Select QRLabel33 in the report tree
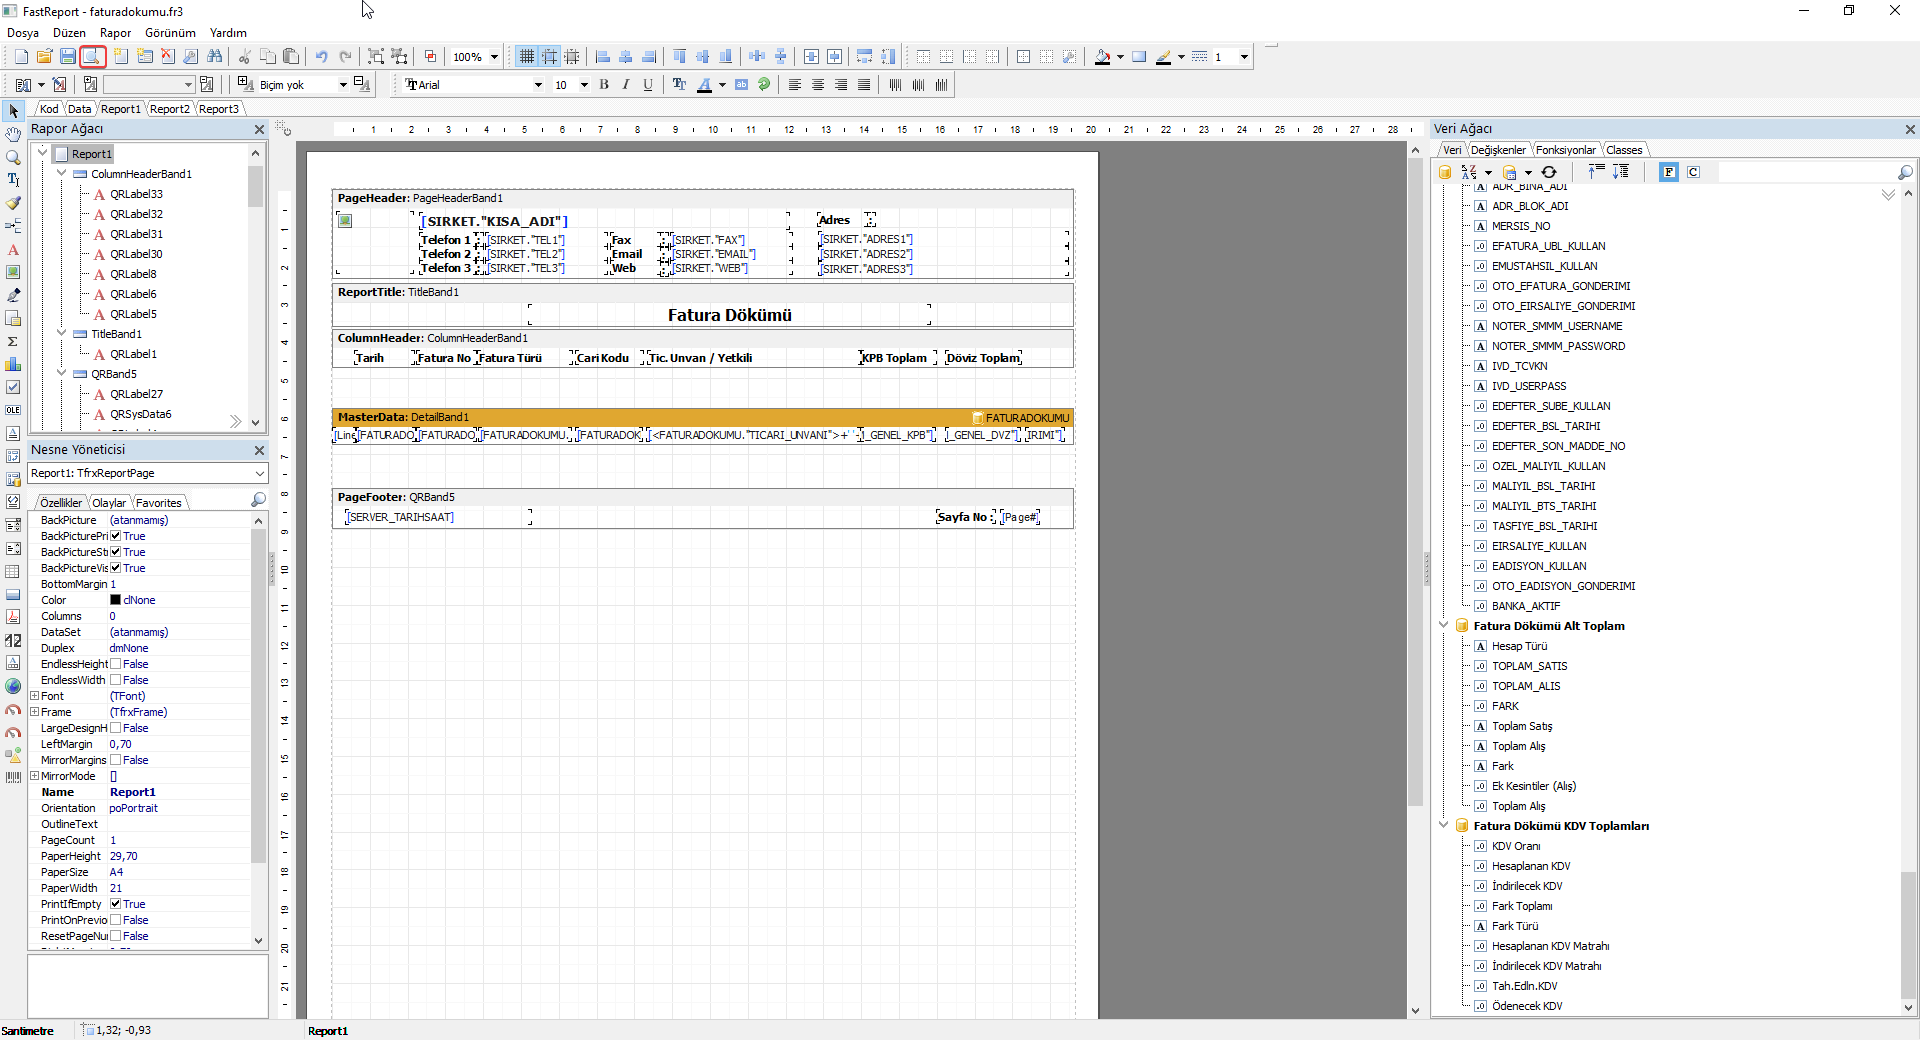Screen dimensions: 1920x1040 pos(136,194)
